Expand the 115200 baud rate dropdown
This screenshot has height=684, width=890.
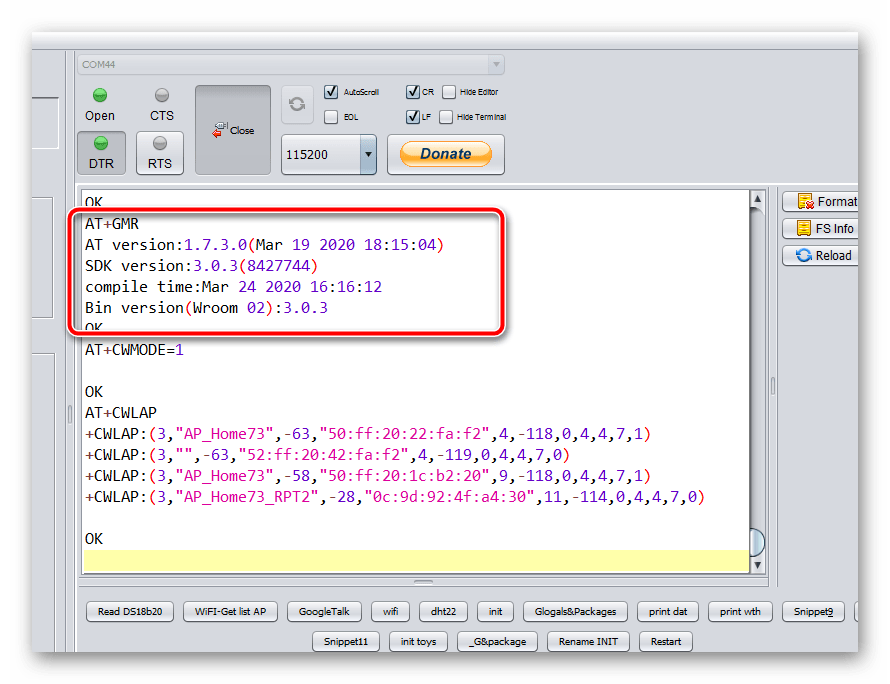(368, 155)
